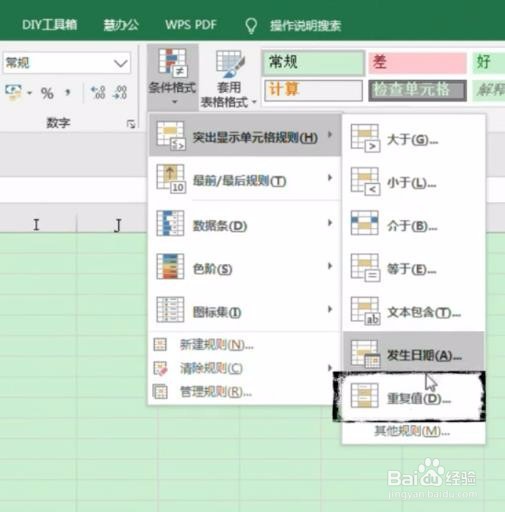Viewport: 505px width, 512px height.
Task: Choose the 等于(E) equal-to rule
Action: point(414,269)
